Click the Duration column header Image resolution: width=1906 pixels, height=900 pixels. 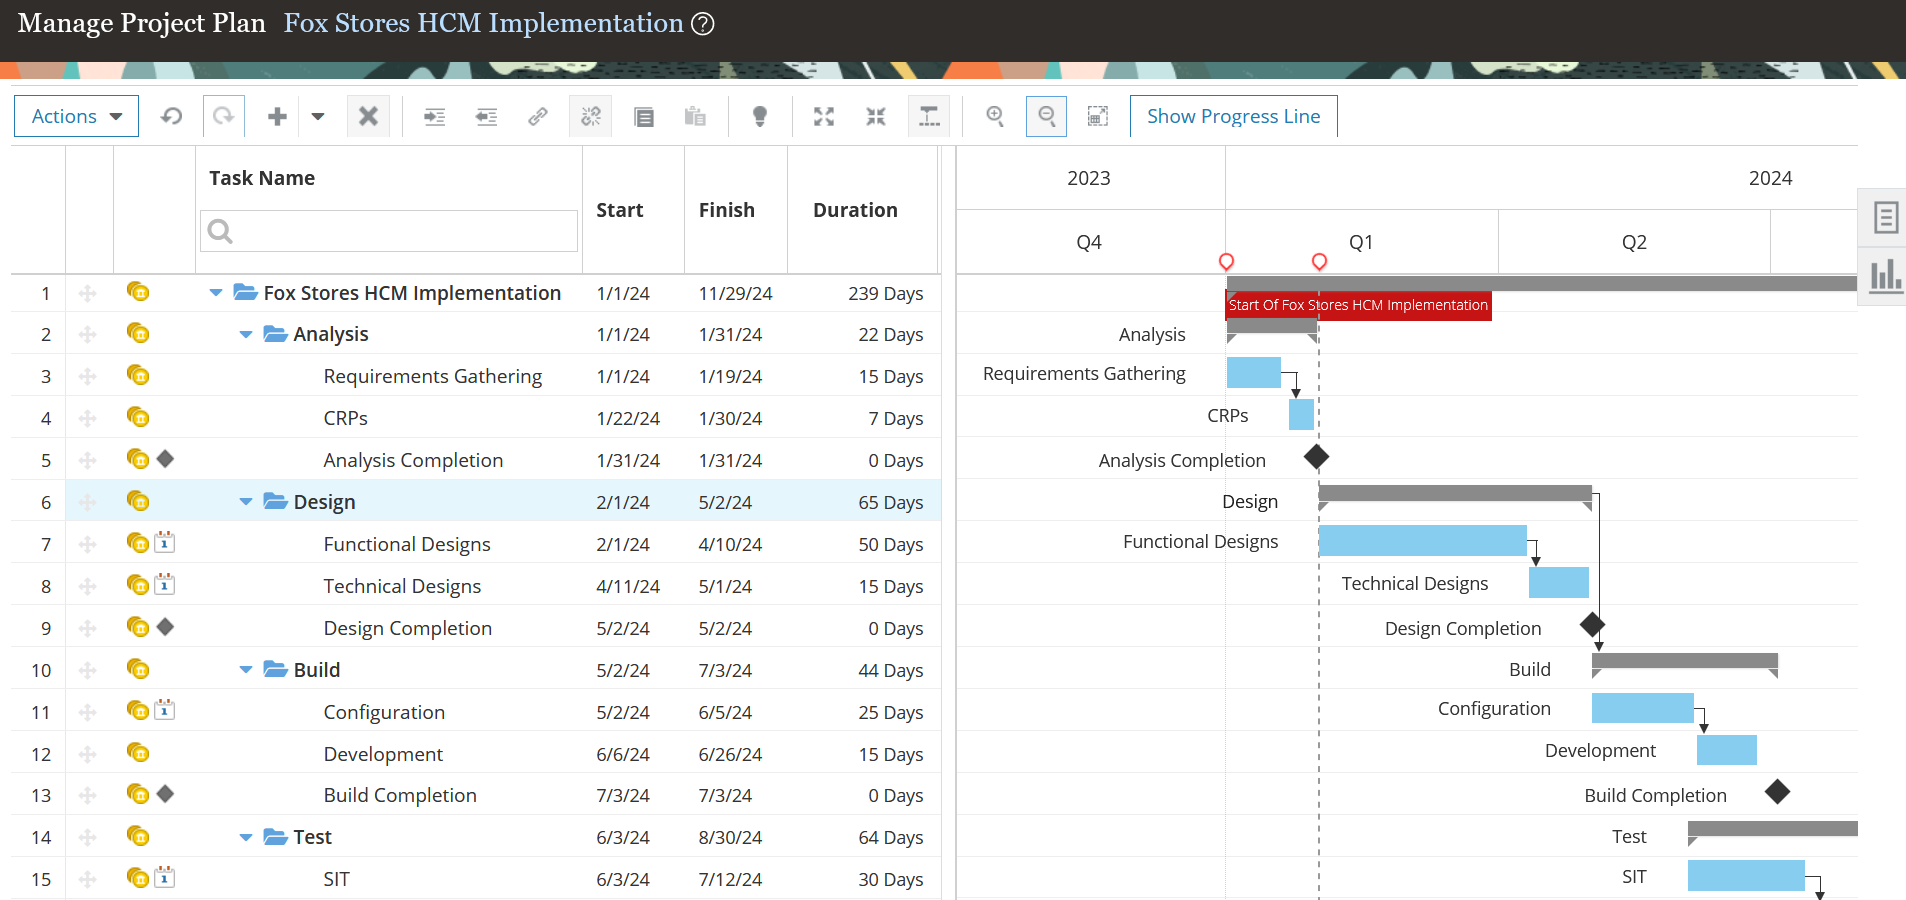tap(855, 210)
